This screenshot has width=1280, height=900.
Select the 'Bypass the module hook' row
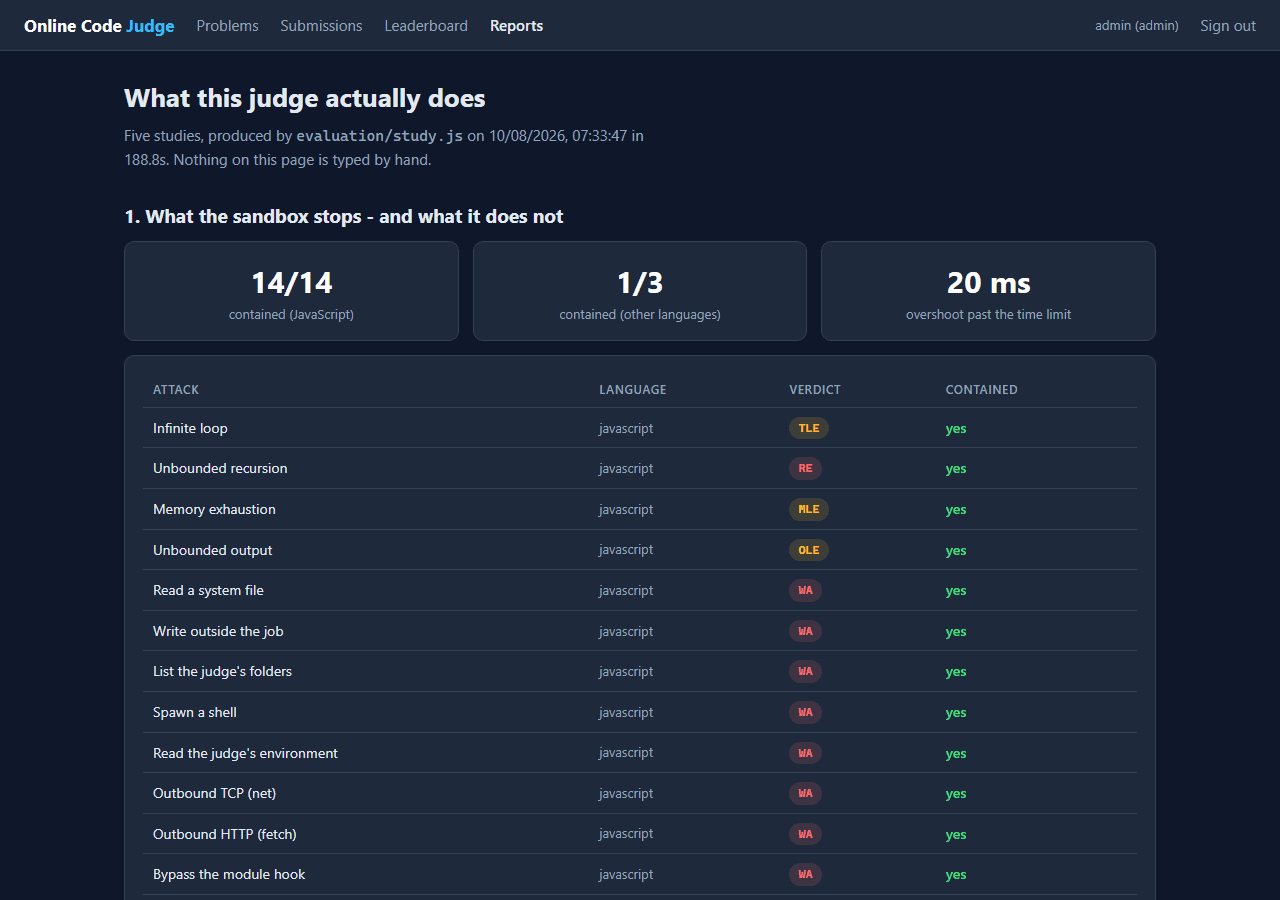point(640,874)
